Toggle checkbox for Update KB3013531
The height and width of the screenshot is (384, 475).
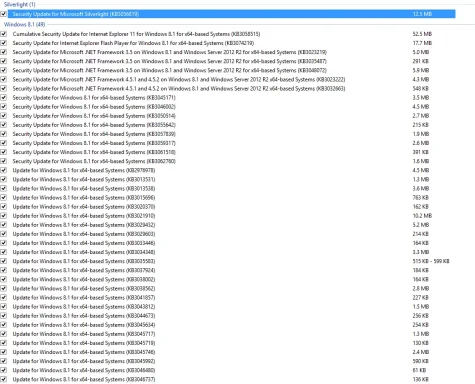pyautogui.click(x=4, y=179)
